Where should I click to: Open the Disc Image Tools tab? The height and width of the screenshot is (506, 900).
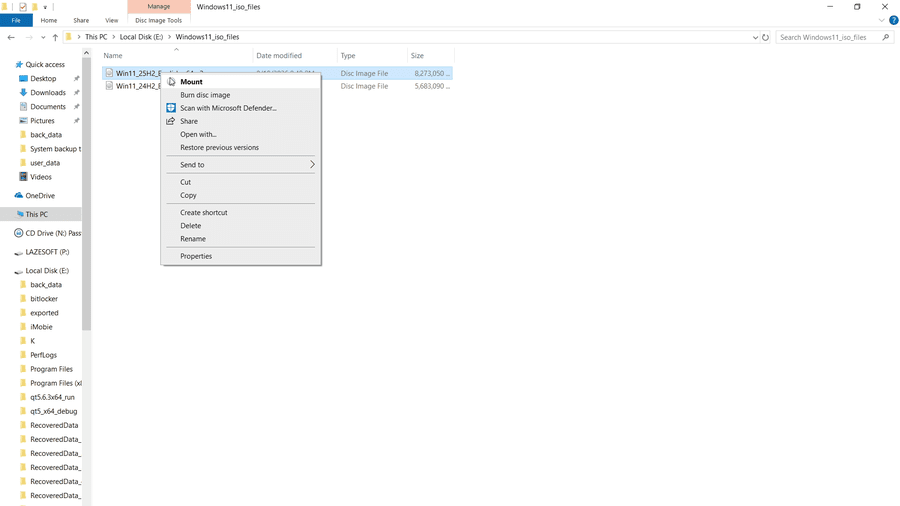(x=158, y=20)
